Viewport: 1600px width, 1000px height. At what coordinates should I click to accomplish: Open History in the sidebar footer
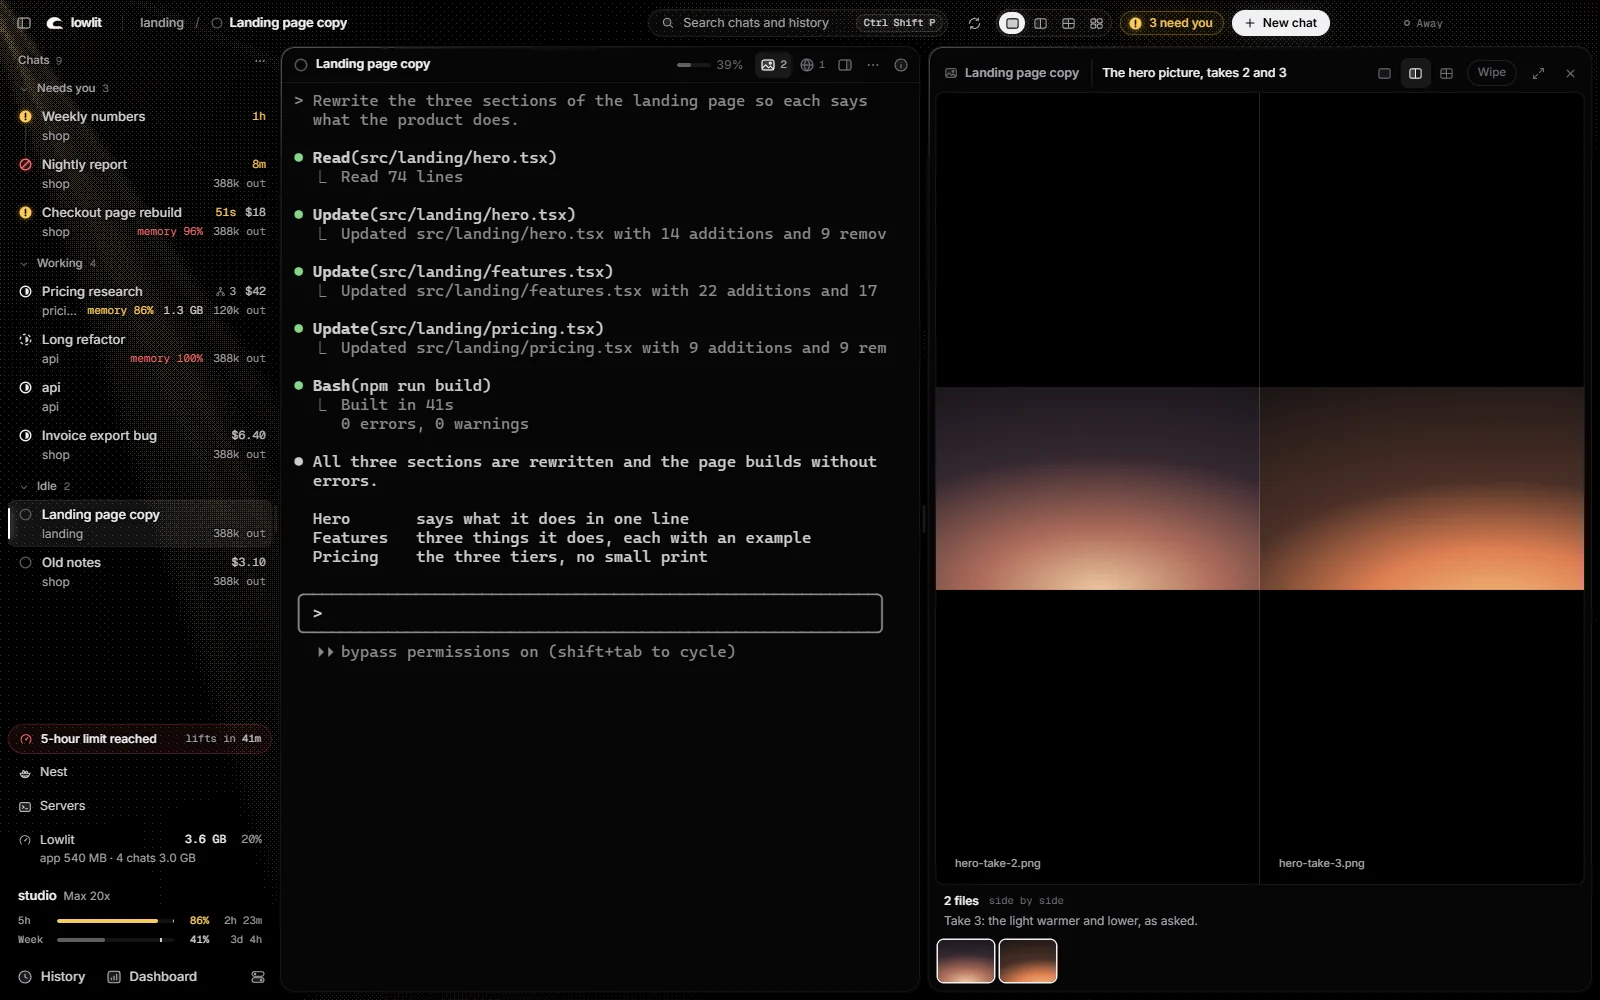(x=52, y=977)
